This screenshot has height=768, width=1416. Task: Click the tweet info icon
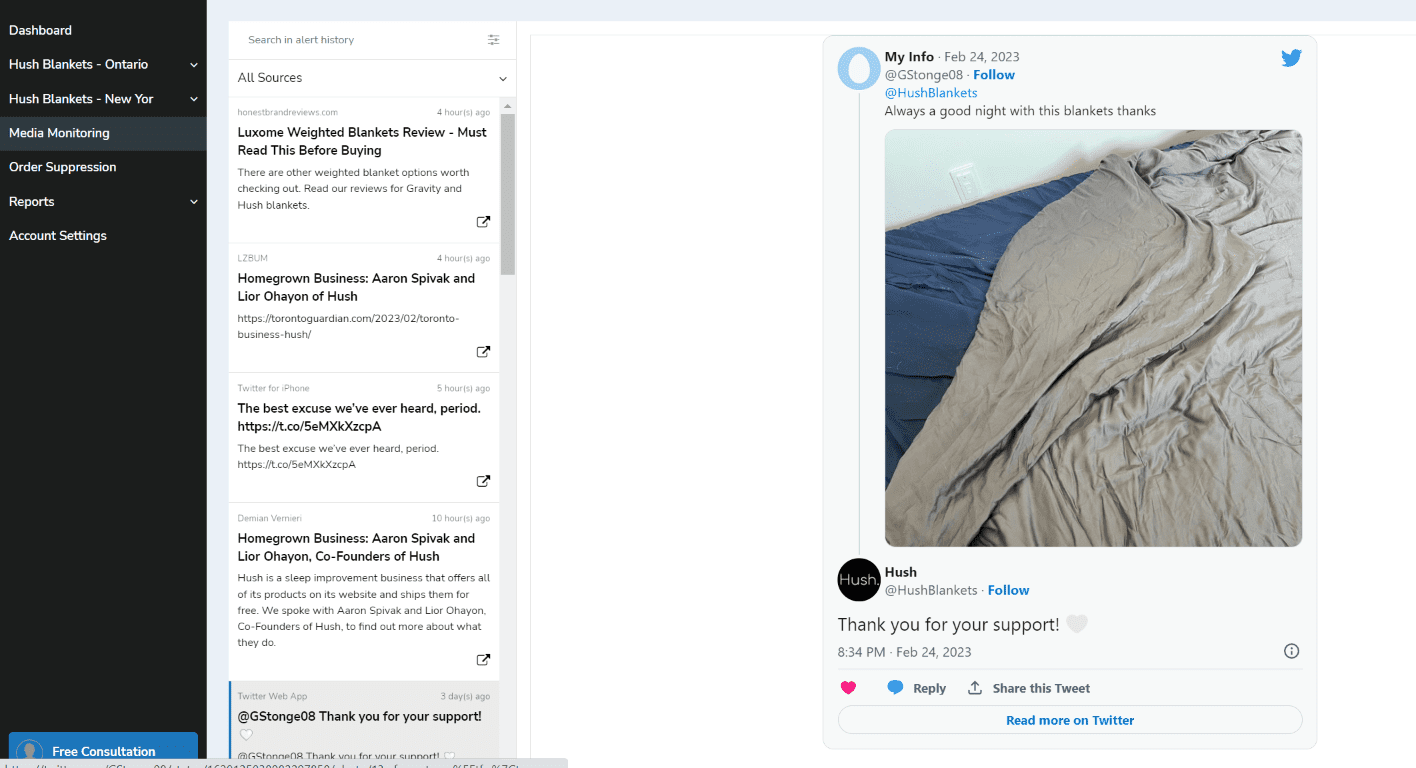coord(1291,651)
